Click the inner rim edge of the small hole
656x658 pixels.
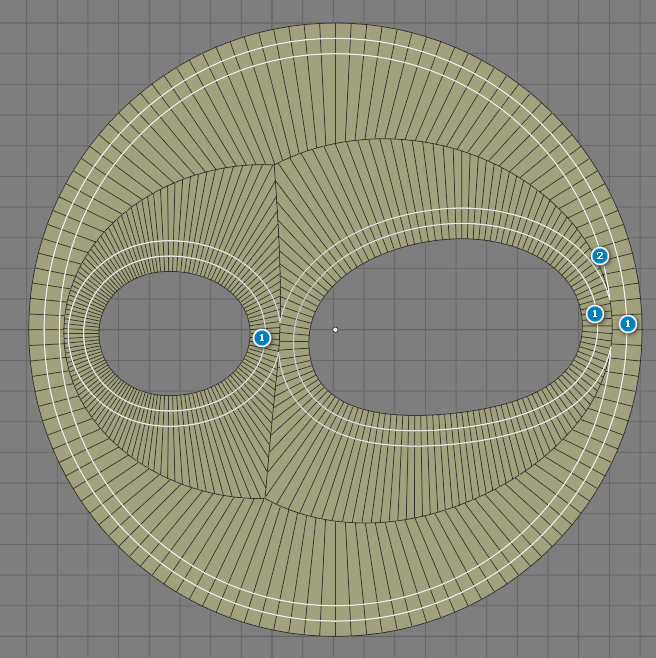[170, 272]
